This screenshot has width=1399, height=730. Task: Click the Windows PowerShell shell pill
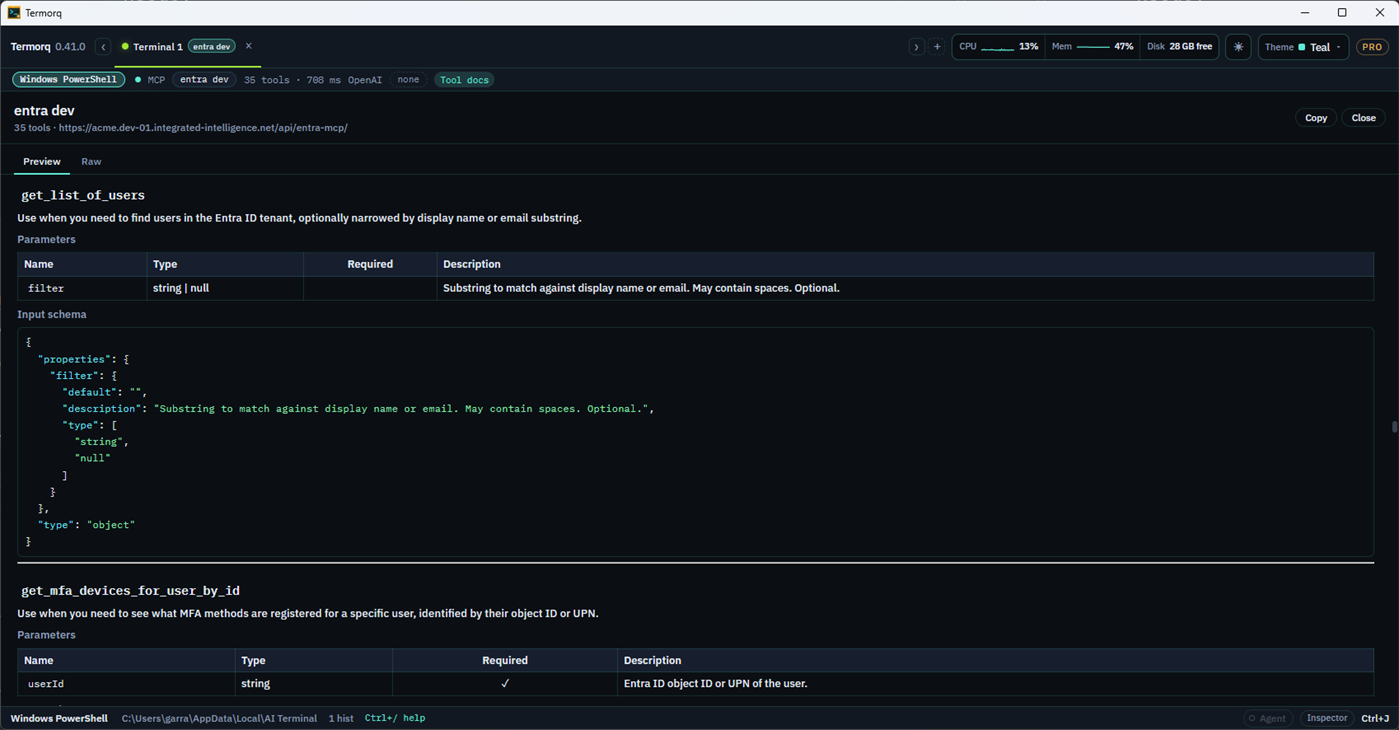(x=68, y=80)
